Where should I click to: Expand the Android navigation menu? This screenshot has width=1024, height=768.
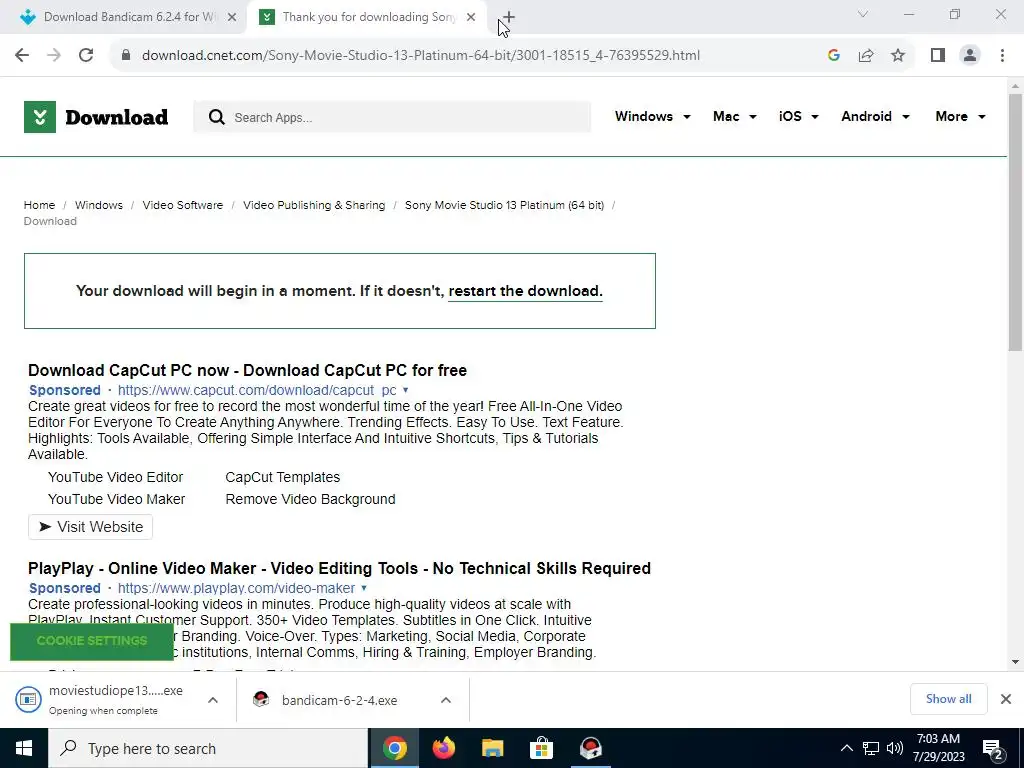(875, 116)
